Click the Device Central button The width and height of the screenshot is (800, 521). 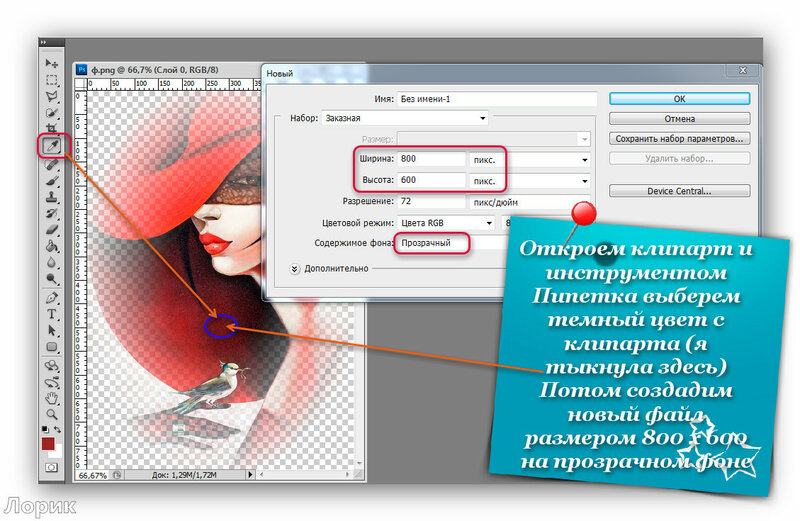tap(680, 191)
